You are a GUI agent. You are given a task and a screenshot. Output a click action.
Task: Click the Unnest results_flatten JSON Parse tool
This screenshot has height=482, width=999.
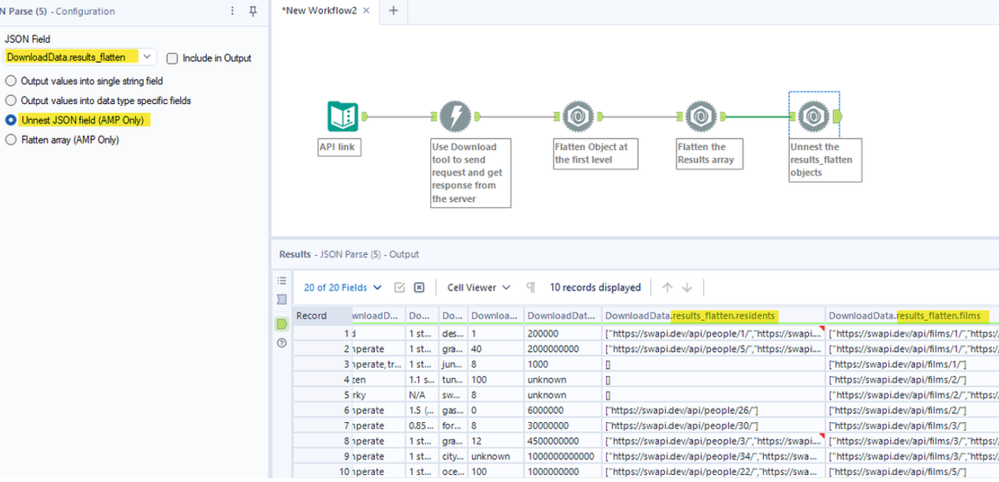[x=812, y=117]
